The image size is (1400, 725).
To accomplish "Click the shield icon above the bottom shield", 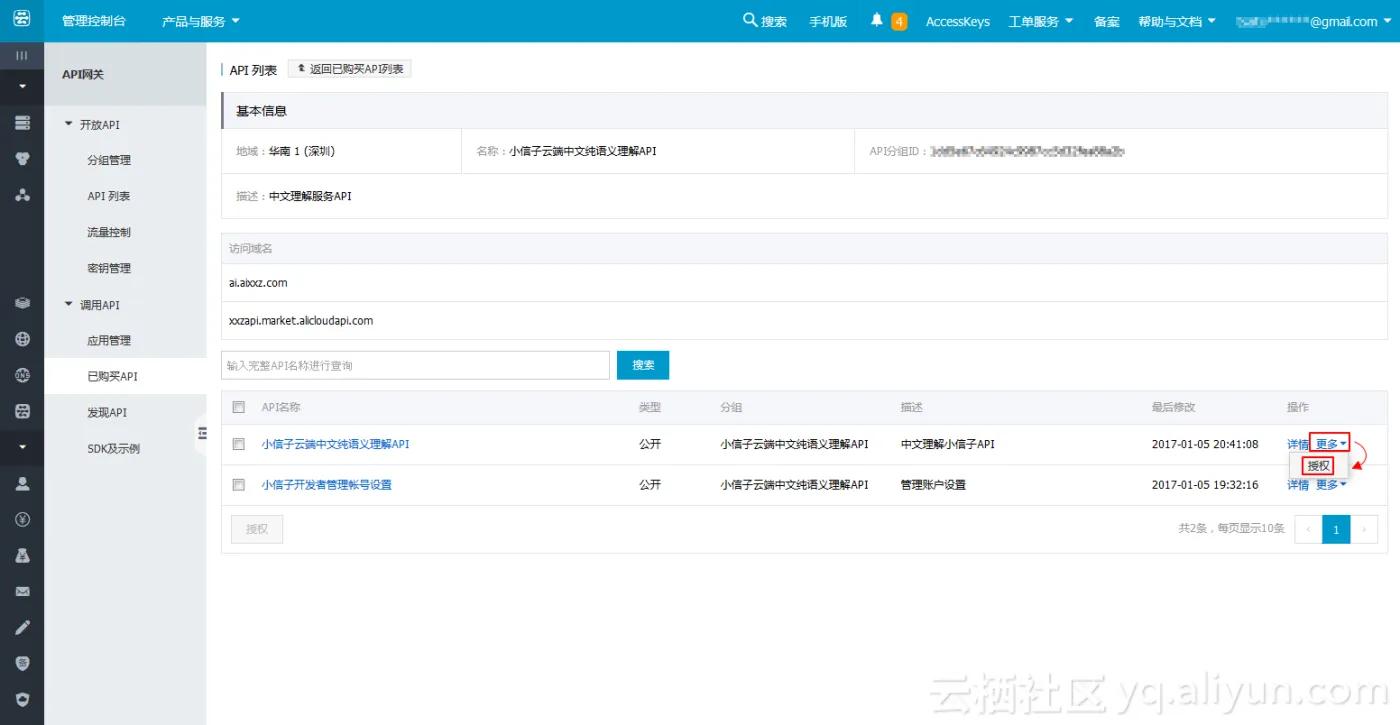I will [22, 663].
